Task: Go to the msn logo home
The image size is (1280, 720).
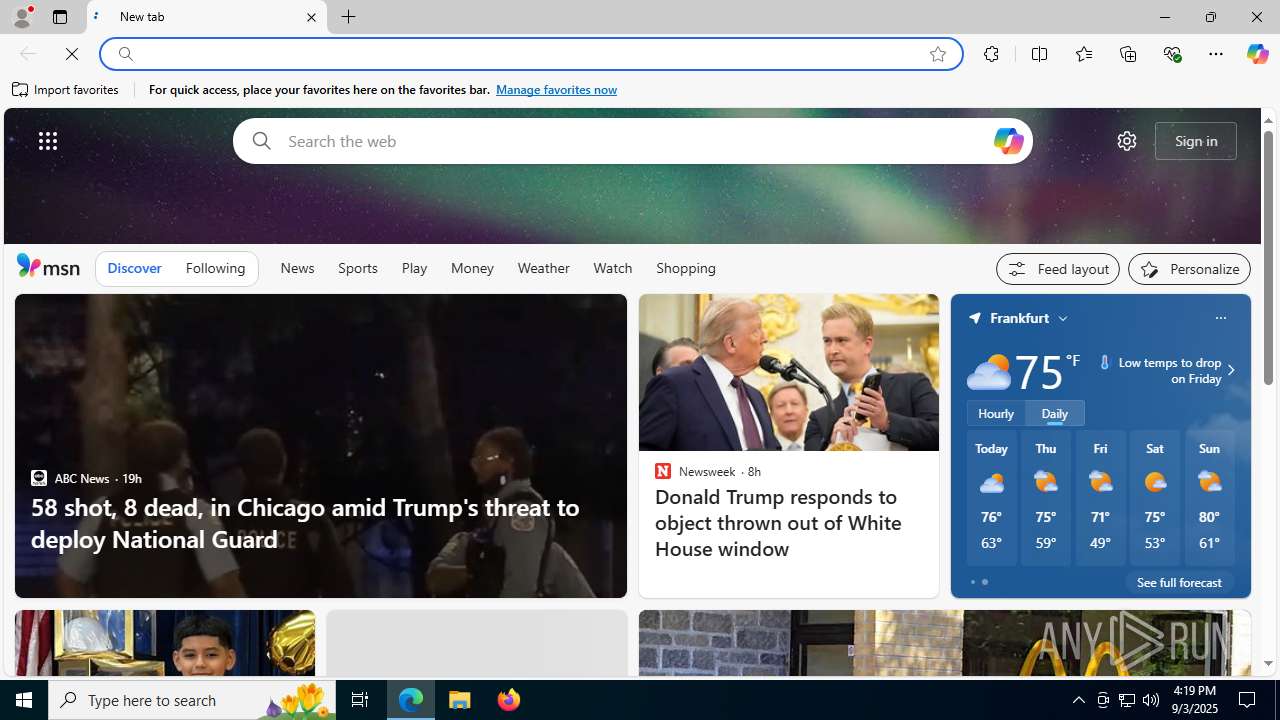Action: pyautogui.click(x=48, y=266)
